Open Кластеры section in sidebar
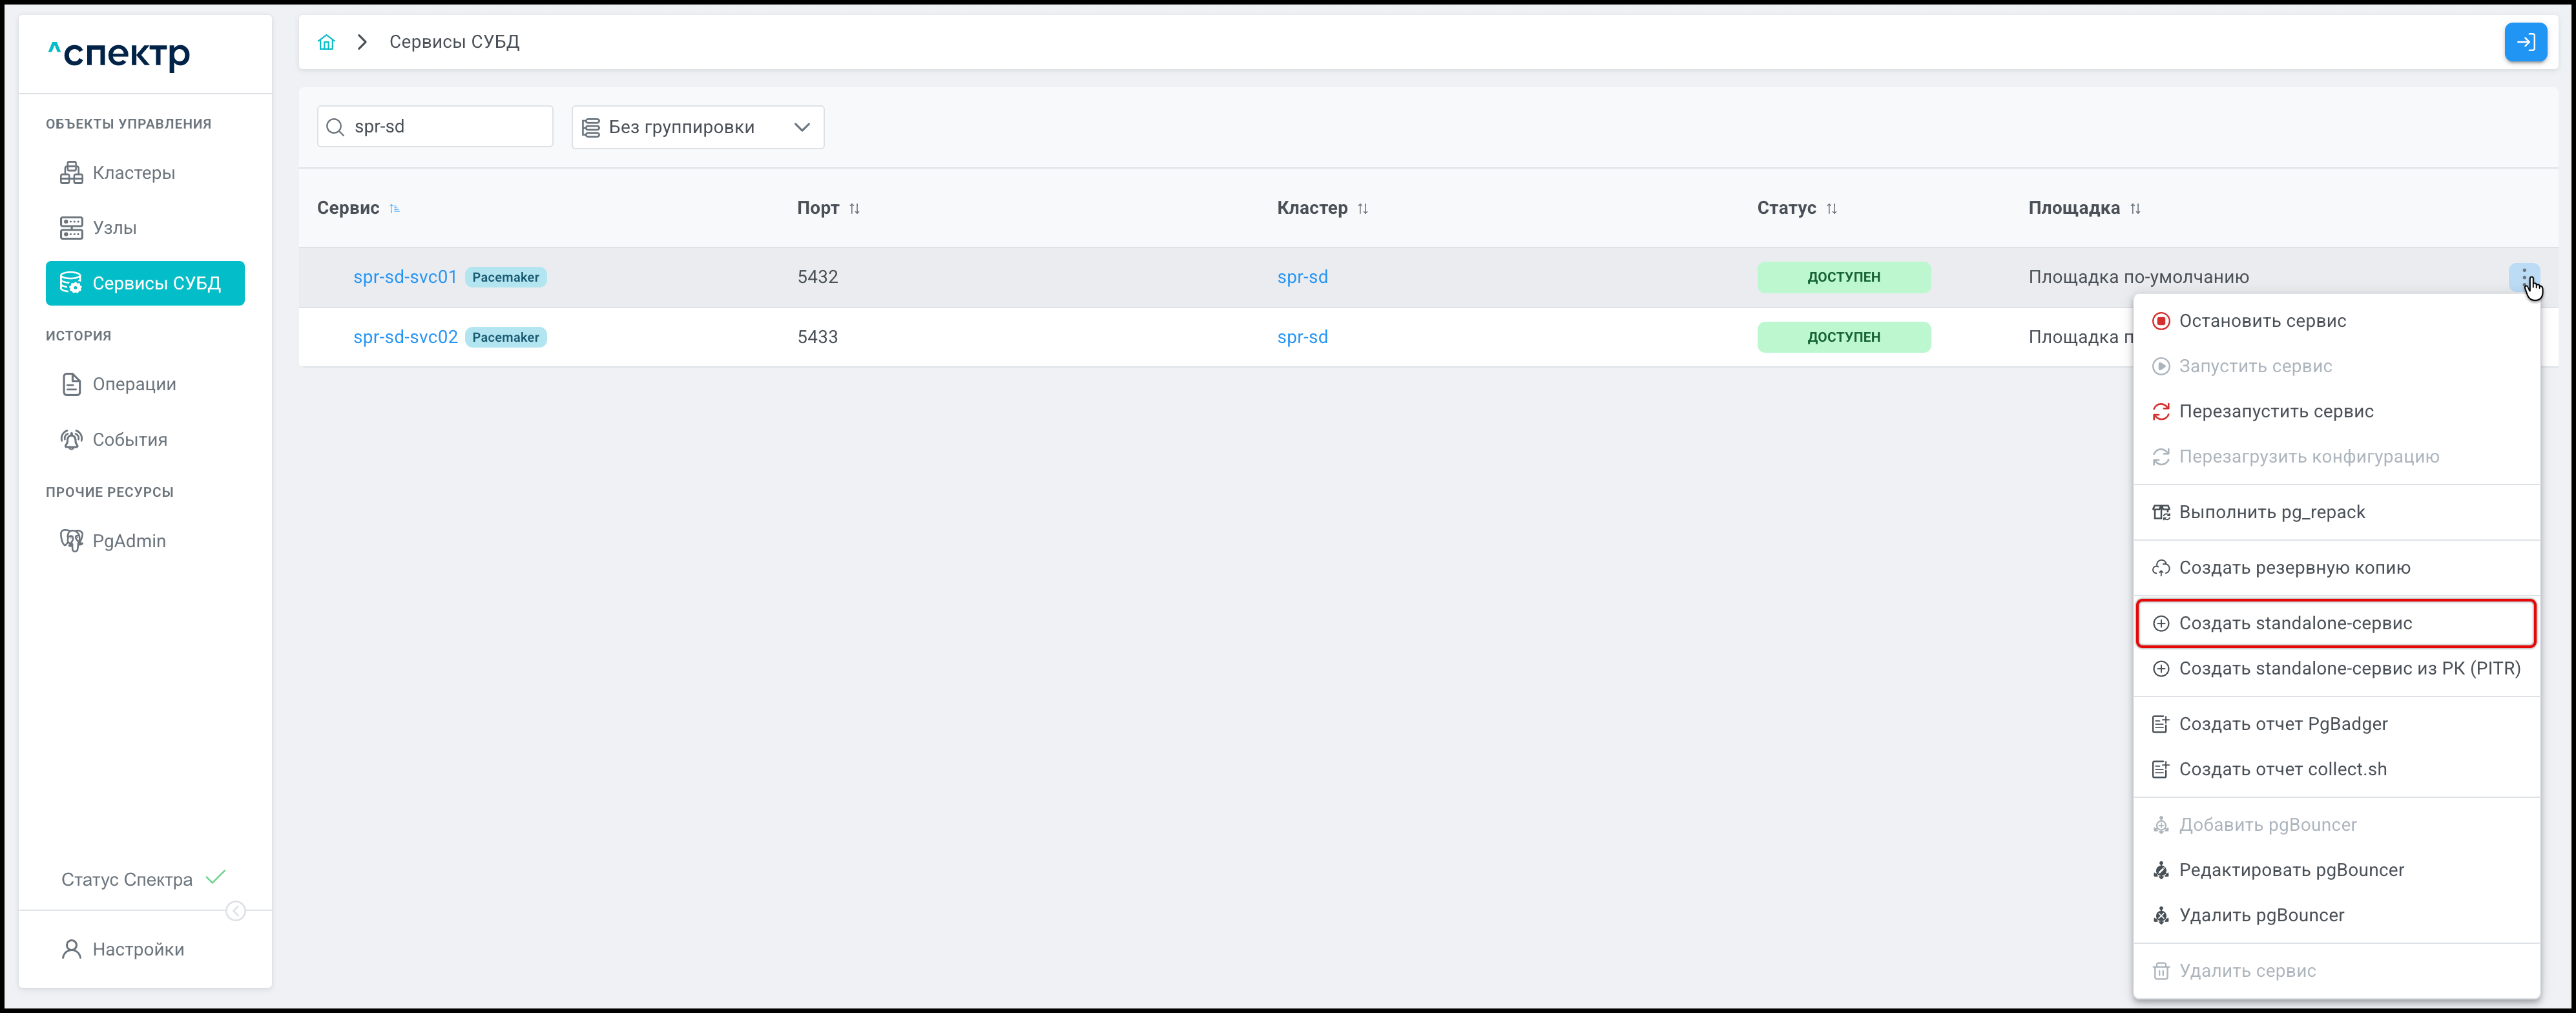 pos(133,173)
